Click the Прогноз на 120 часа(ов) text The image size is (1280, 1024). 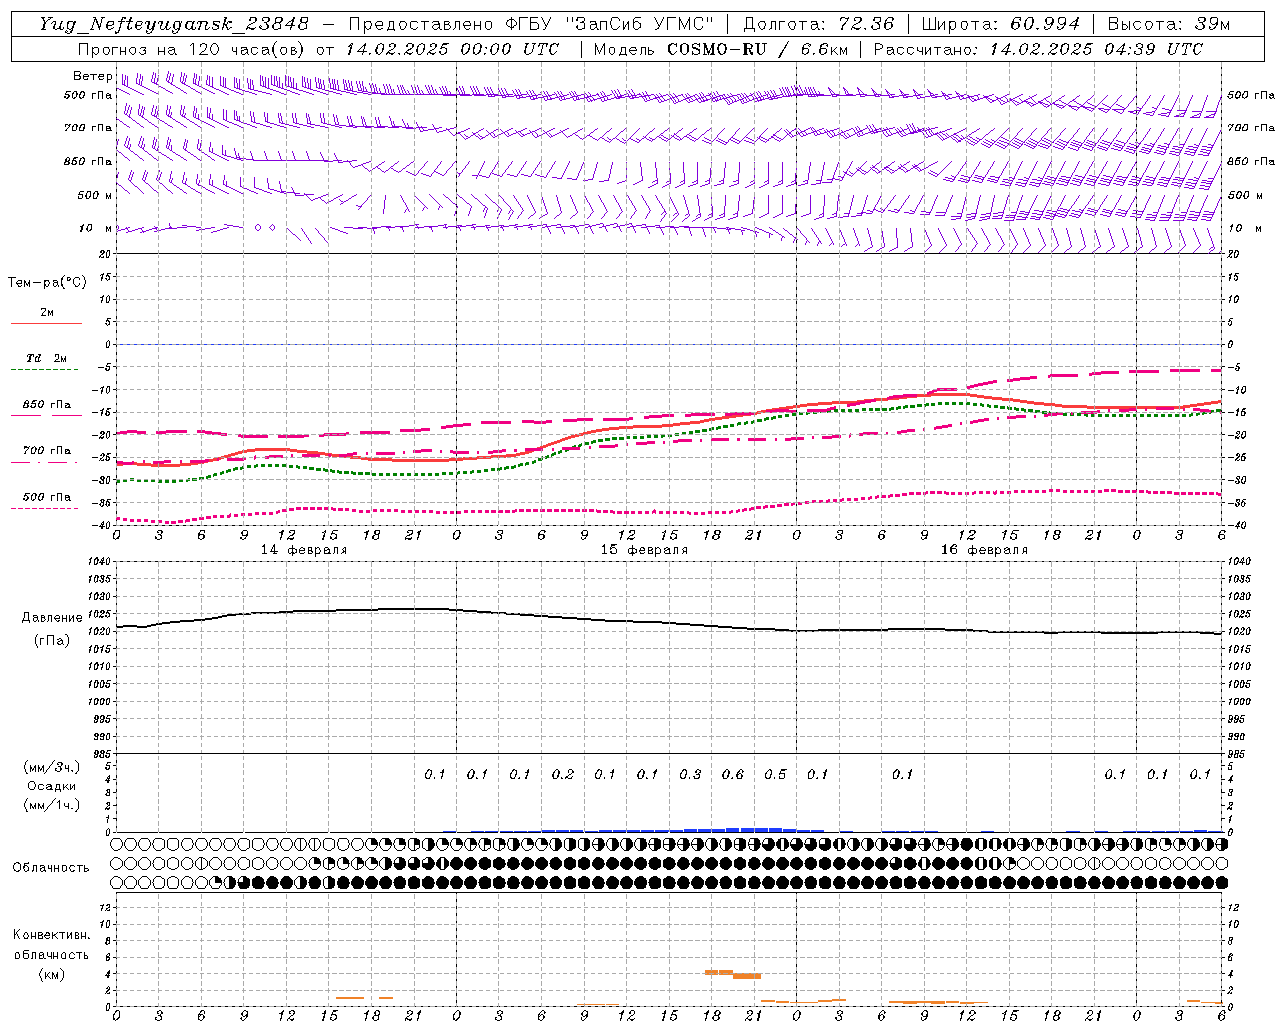click(x=190, y=49)
